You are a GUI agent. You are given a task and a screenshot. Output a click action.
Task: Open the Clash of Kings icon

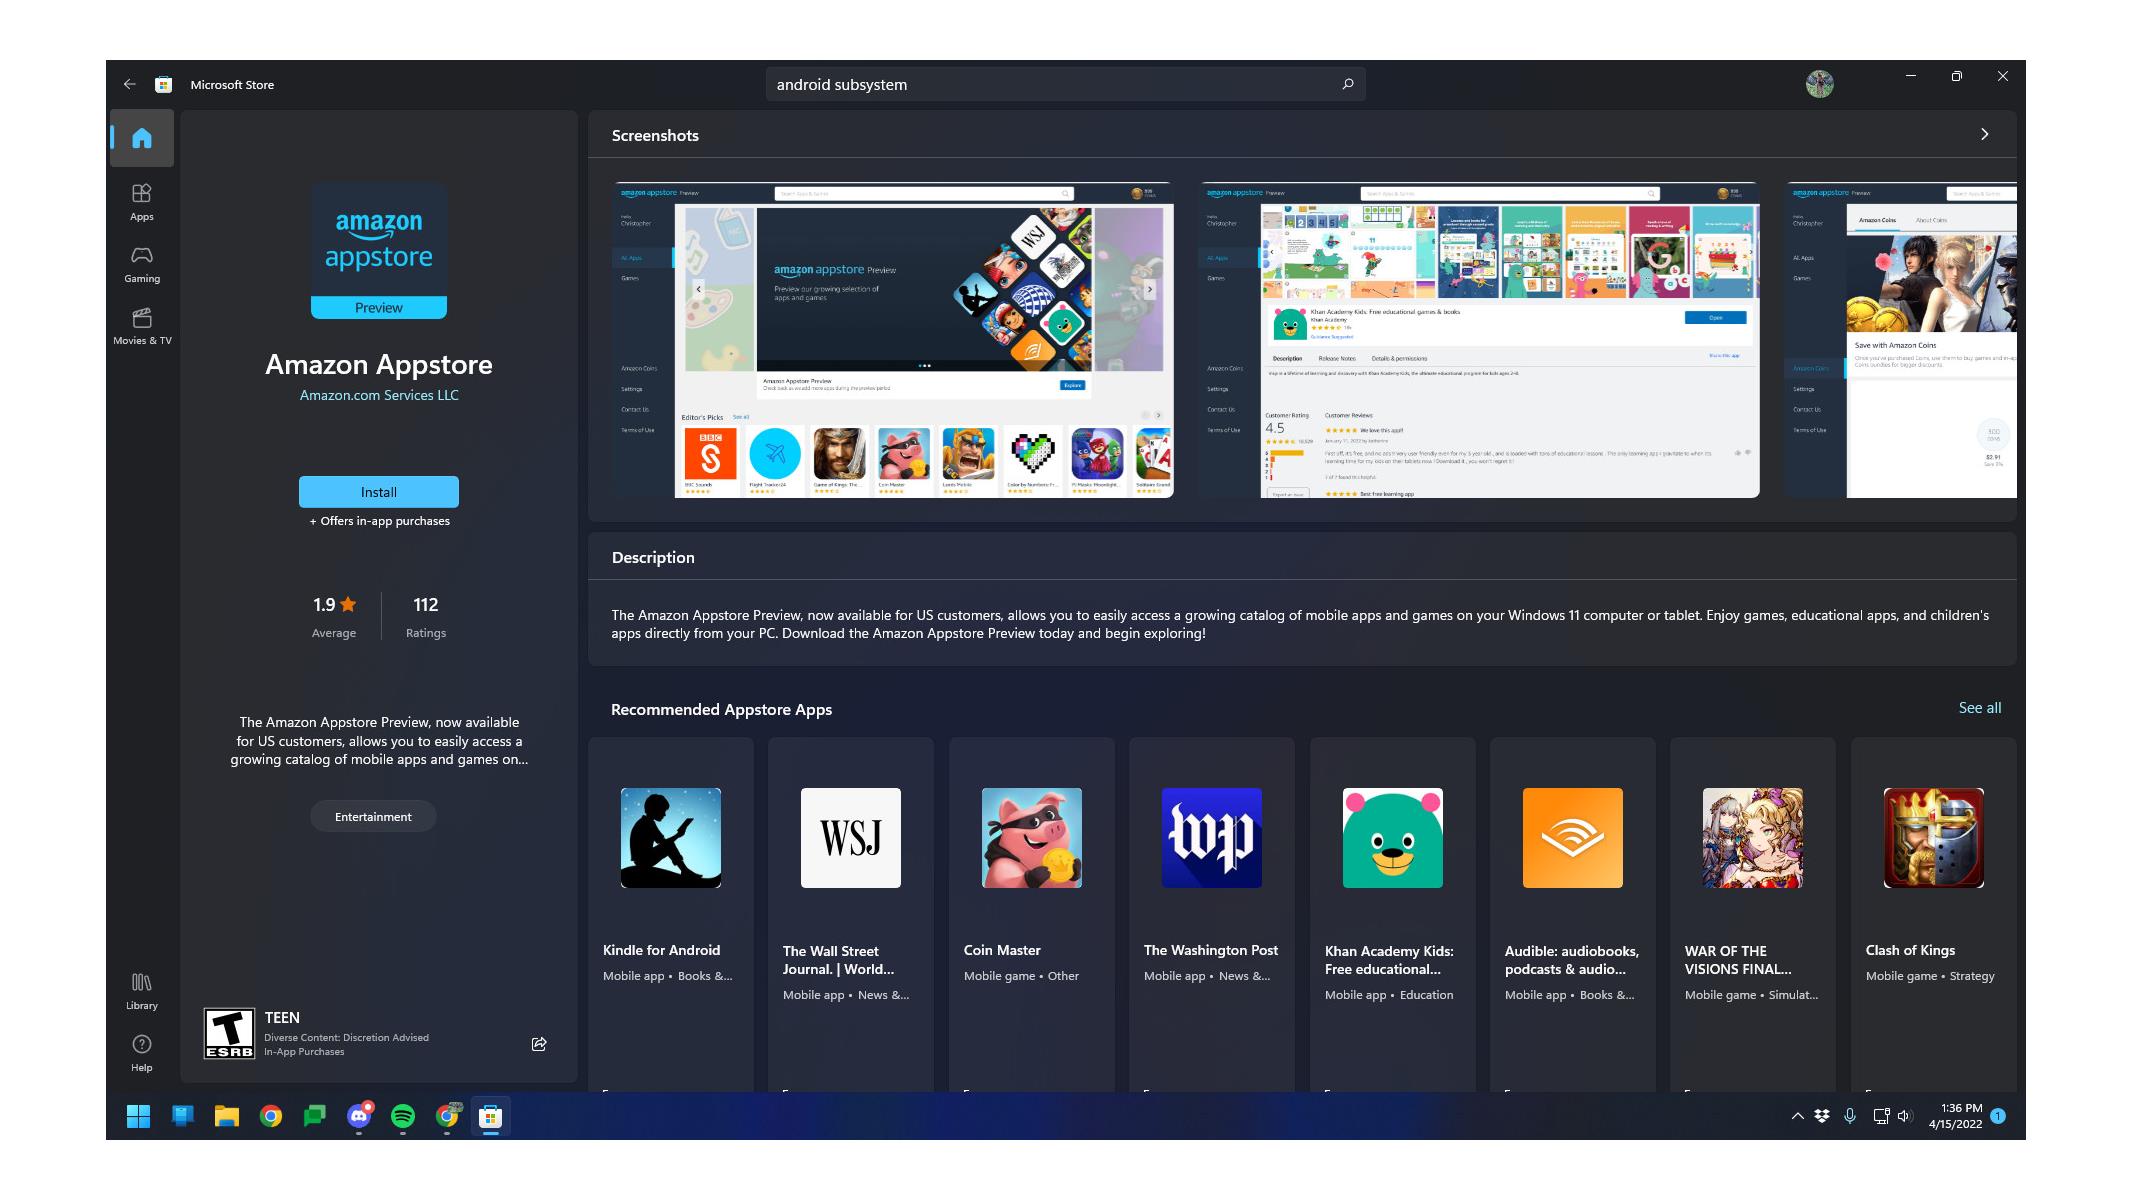tap(1934, 838)
